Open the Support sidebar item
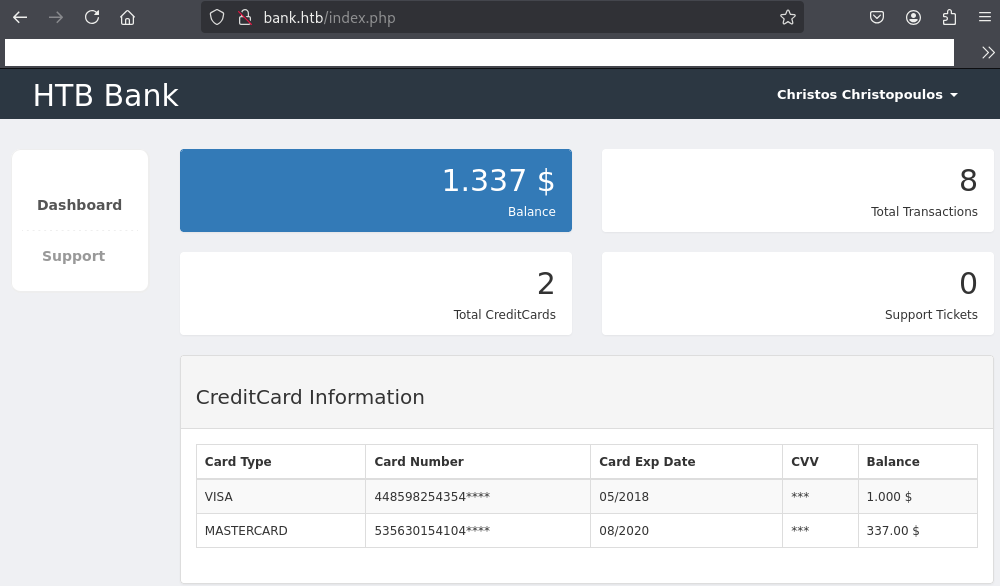The image size is (1000, 586). (73, 256)
